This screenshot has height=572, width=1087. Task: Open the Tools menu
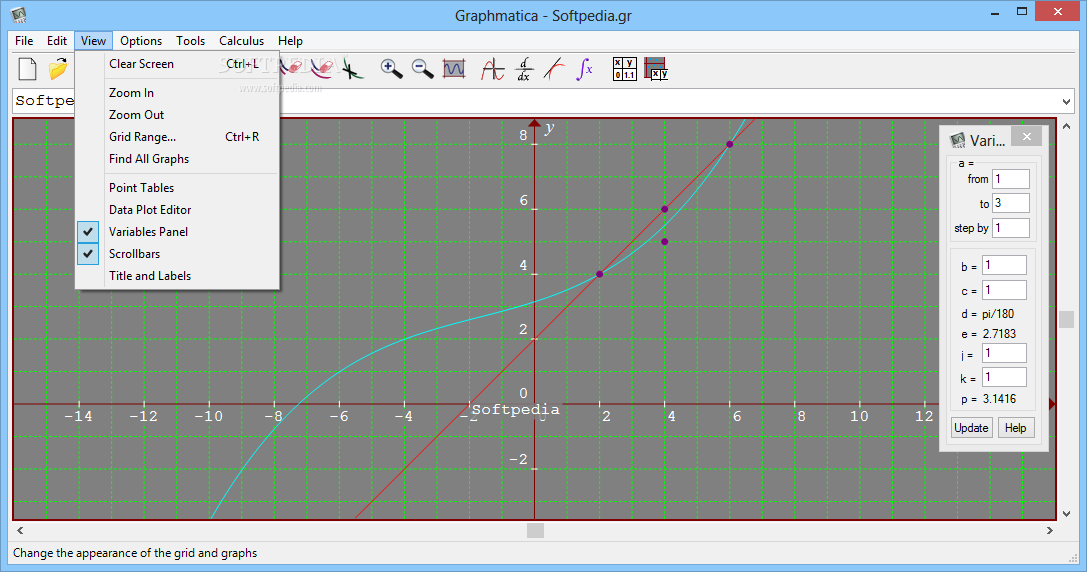point(191,41)
